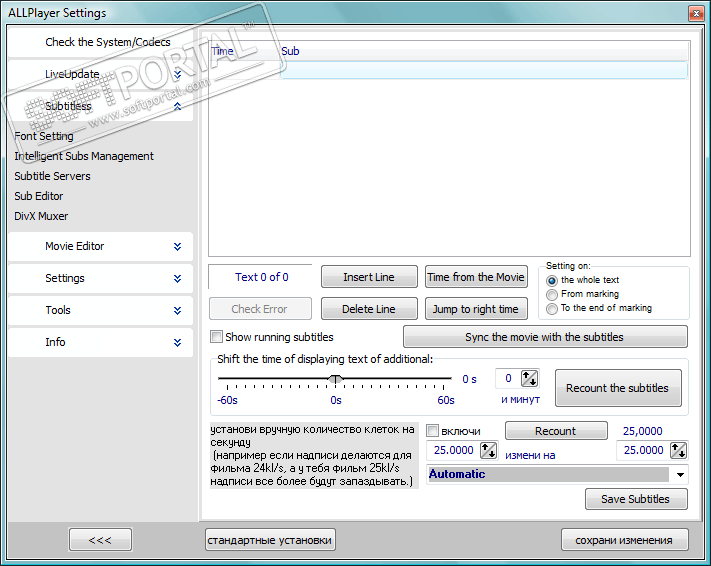This screenshot has width=711, height=566.
Task: Open DivX Muxer page
Action: [41, 216]
